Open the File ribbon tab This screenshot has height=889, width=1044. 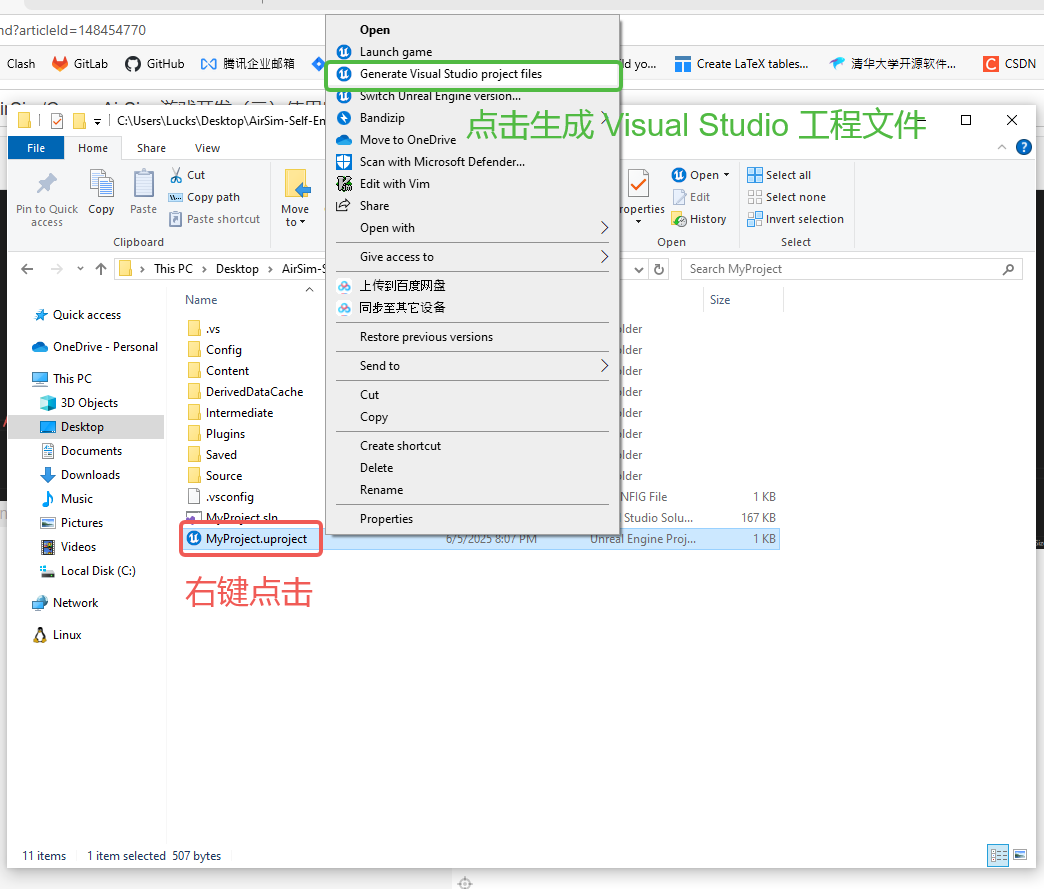click(x=36, y=148)
